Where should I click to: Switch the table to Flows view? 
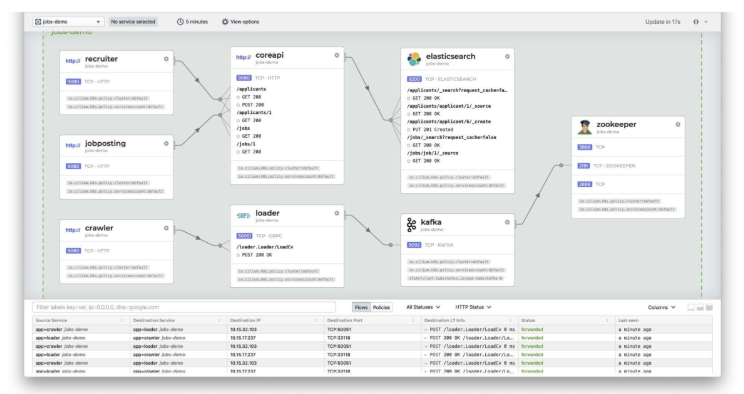[361, 308]
